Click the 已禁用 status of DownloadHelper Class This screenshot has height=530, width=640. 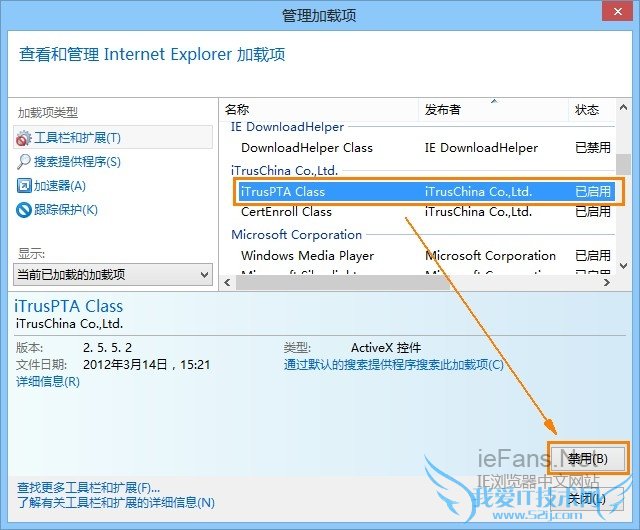(x=593, y=147)
